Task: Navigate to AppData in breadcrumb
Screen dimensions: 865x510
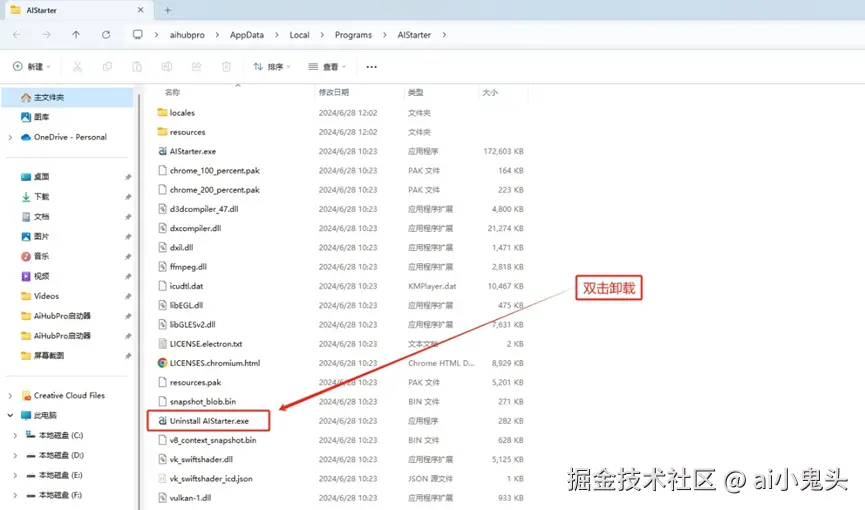Action: [247, 35]
